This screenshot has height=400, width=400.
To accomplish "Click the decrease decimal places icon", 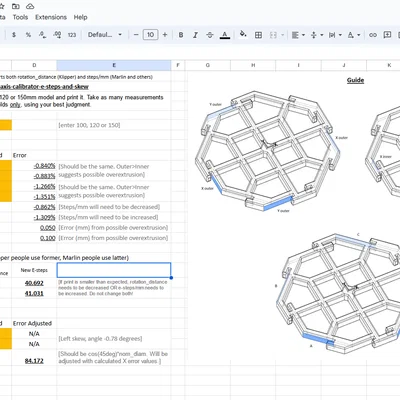I will pos(42,35).
